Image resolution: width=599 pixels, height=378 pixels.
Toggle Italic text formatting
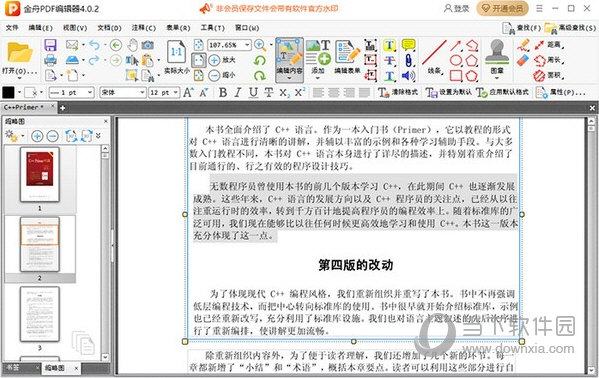click(x=238, y=92)
